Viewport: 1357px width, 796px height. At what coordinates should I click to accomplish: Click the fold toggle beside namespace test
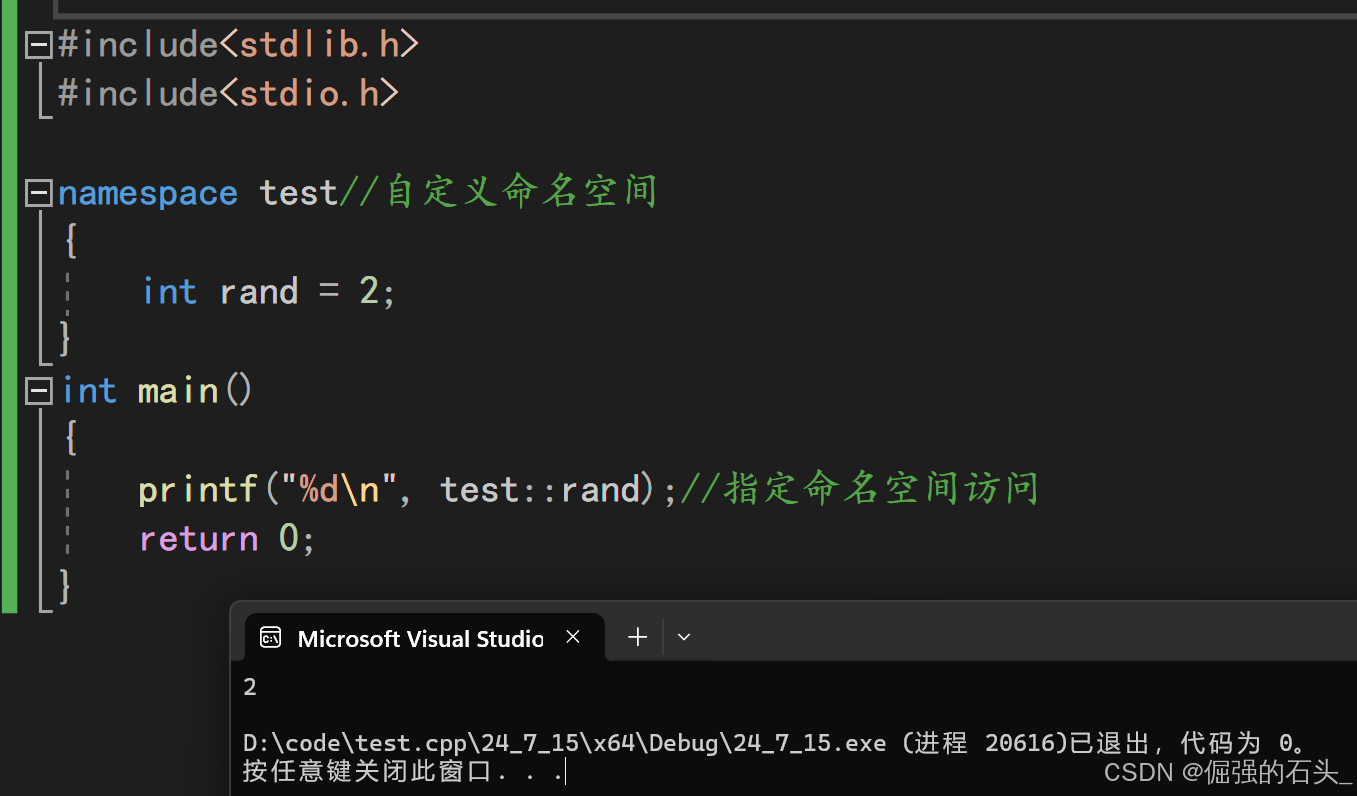pyautogui.click(x=38, y=192)
